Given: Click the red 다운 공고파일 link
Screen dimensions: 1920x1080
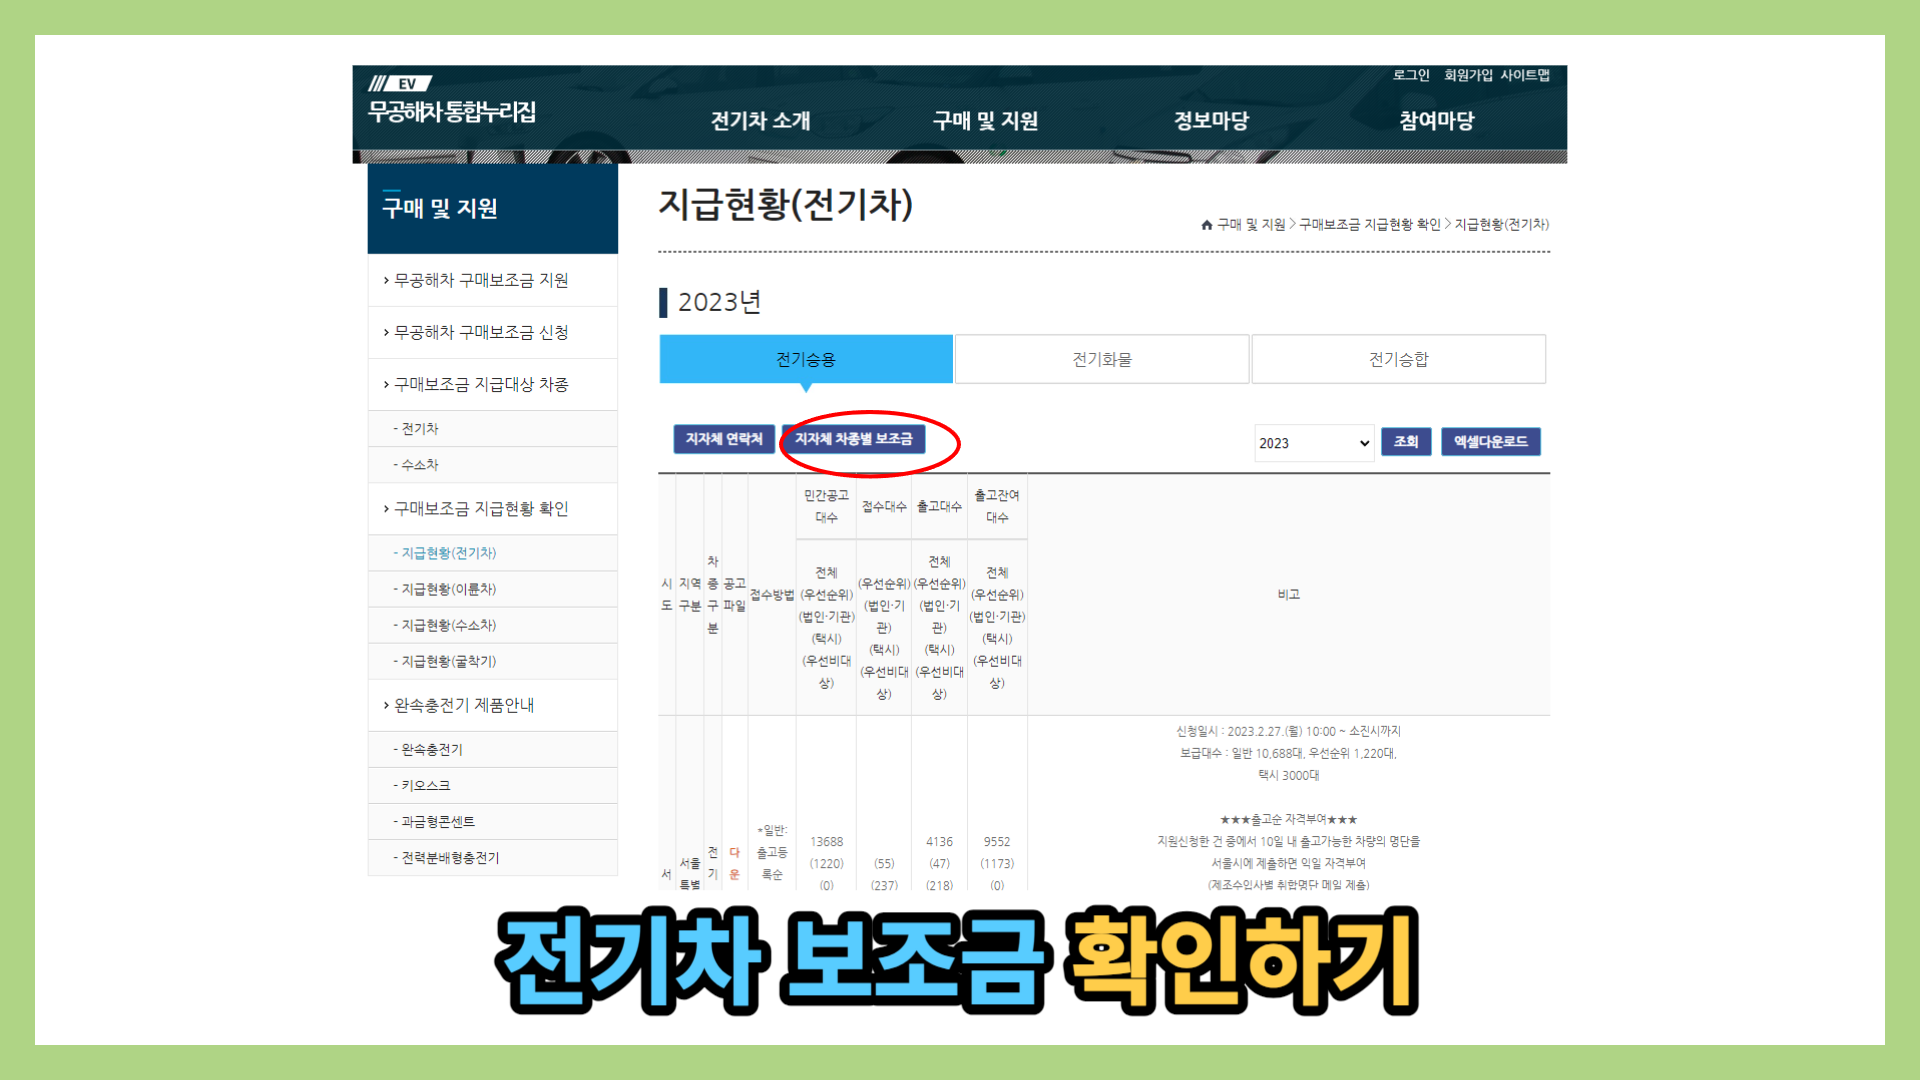Looking at the screenshot, I should [x=734, y=863].
